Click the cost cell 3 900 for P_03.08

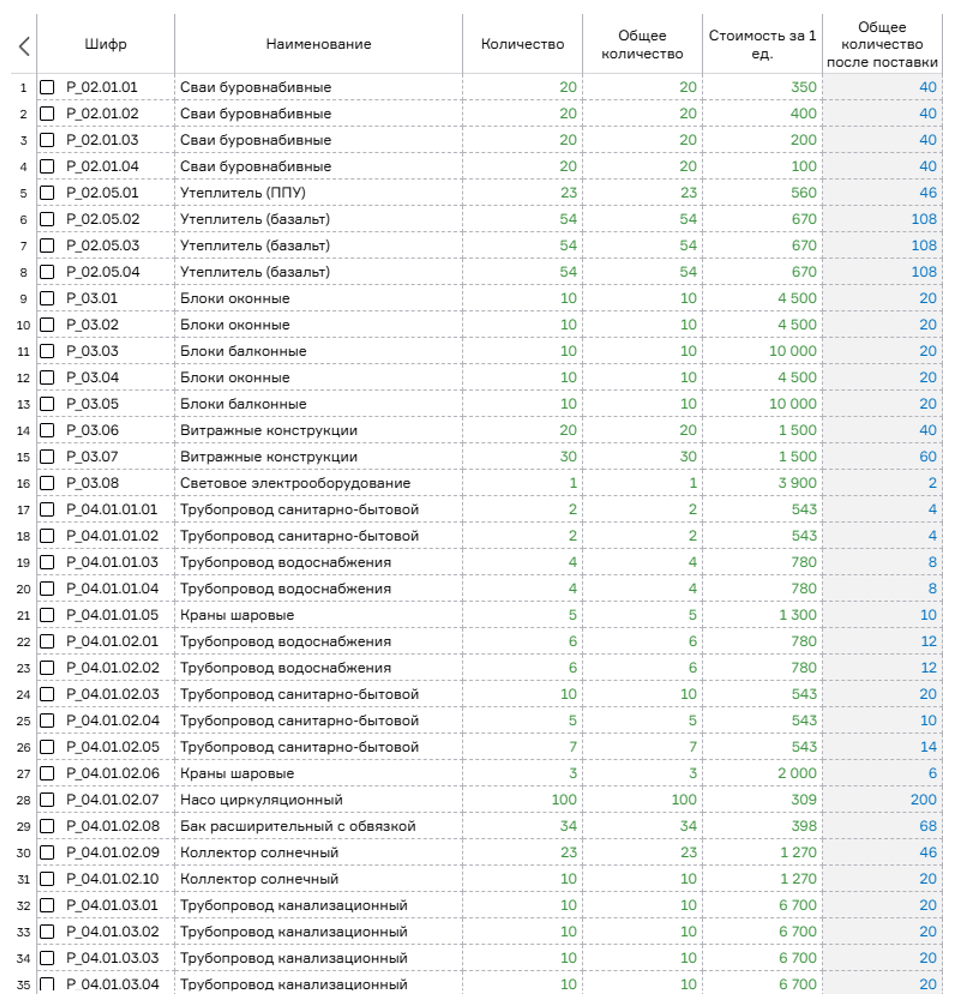[x=797, y=483]
